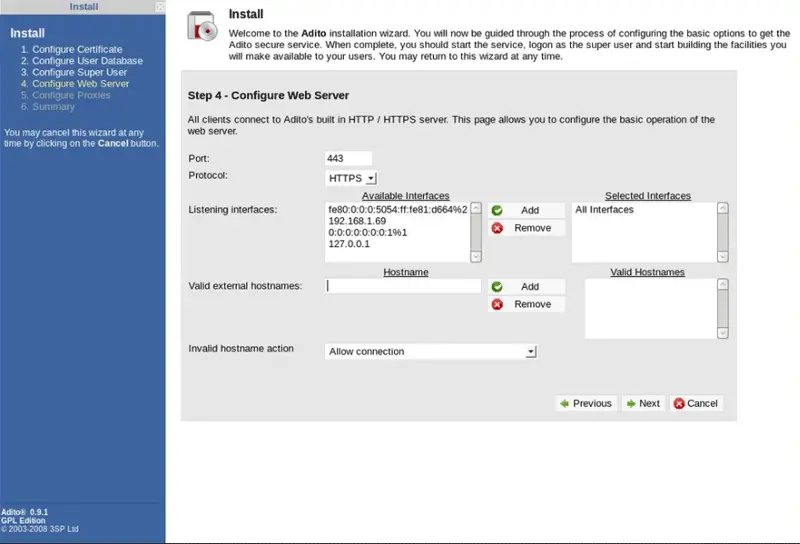Go back with the Previous button

click(x=586, y=403)
